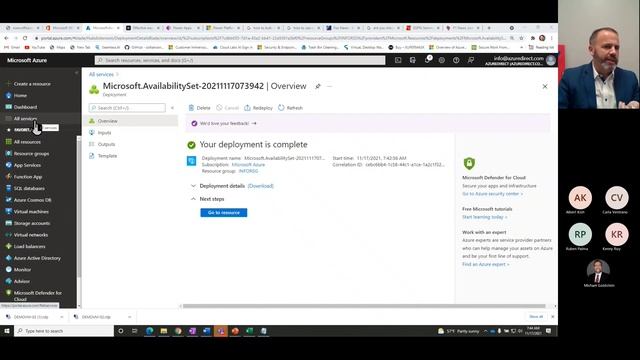Screen dimensions: 640x360
Task: Select the Overview menu item
Action: pyautogui.click(x=131, y=121)
